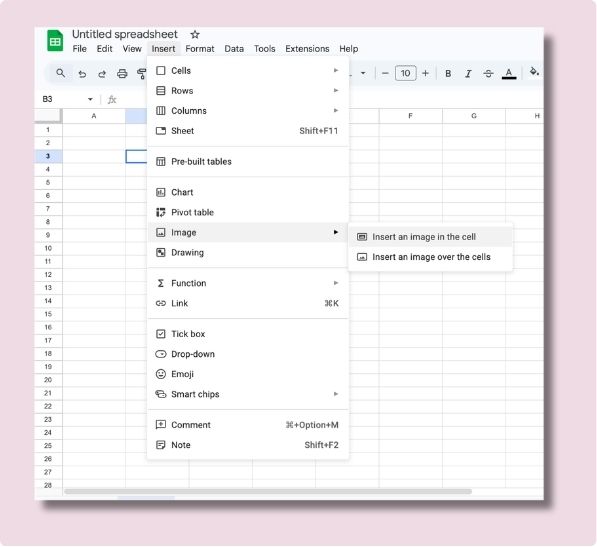Undo the last action
597x547 pixels.
[x=82, y=73]
